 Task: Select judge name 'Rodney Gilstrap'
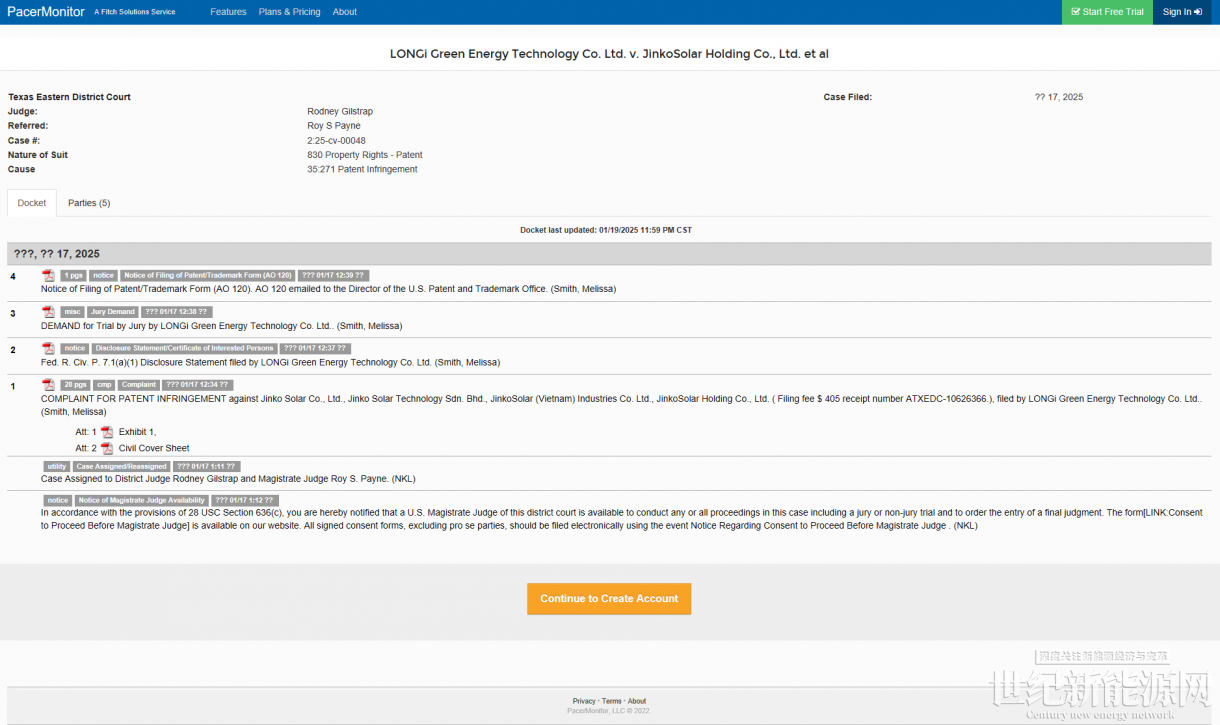(340, 111)
